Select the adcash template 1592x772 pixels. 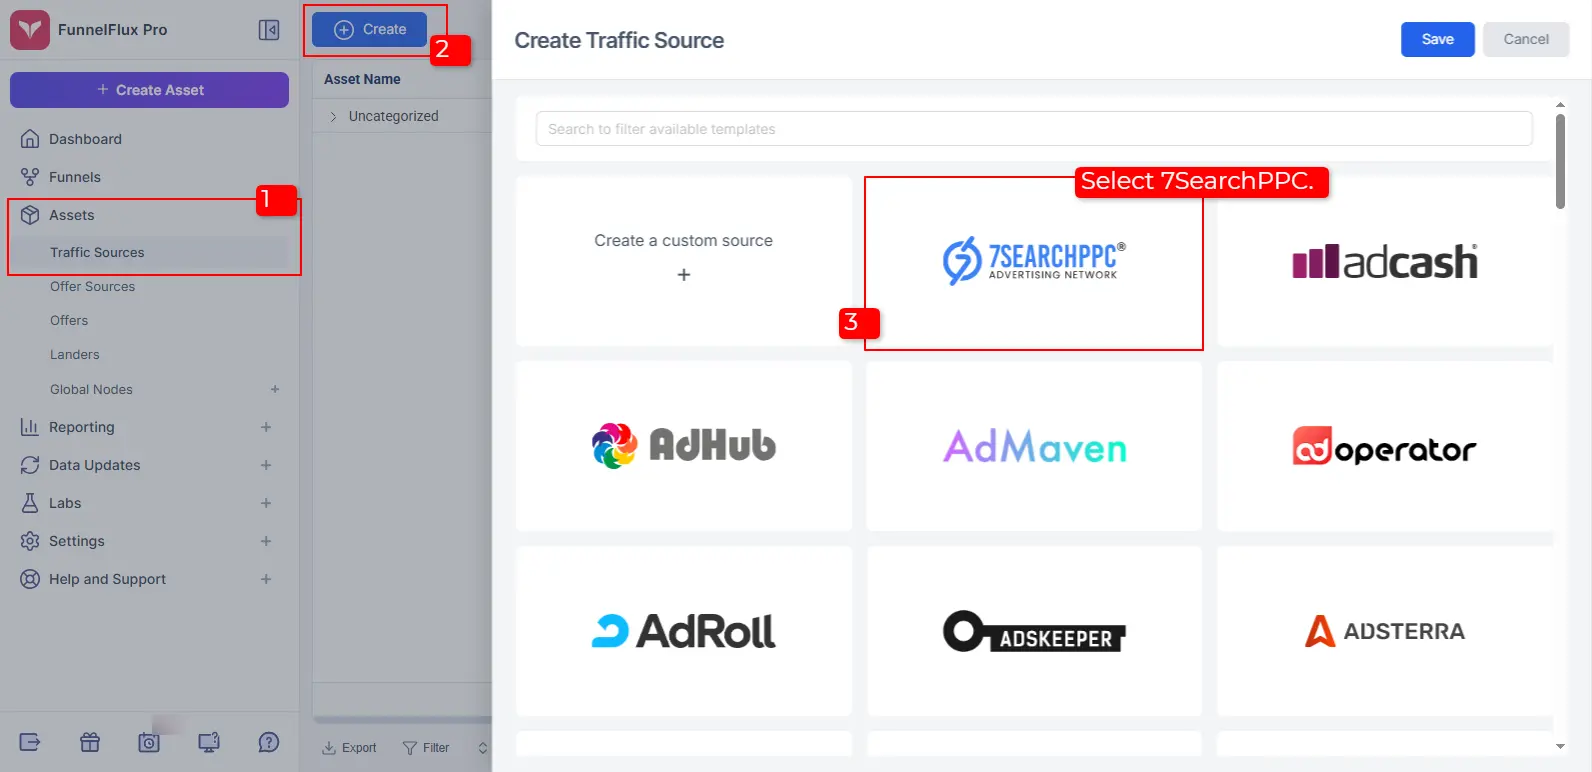[1385, 261]
